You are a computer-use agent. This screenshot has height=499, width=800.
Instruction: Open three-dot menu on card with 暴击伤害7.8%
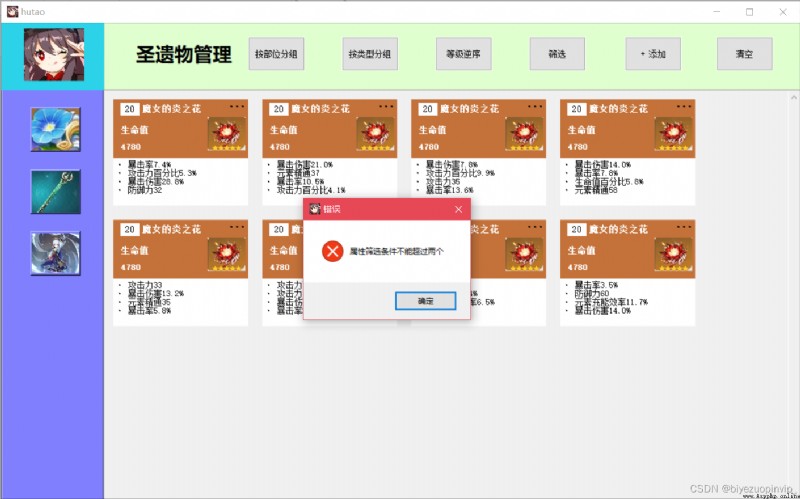tap(535, 107)
